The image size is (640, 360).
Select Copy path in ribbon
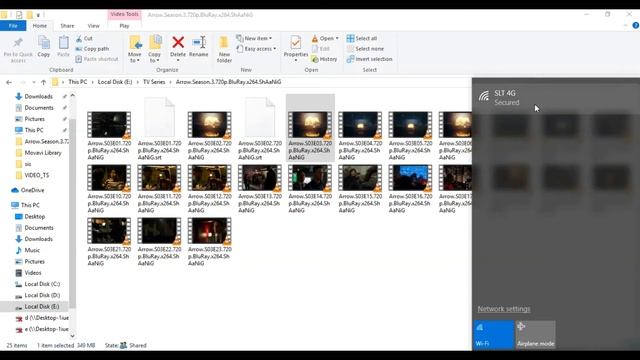(92, 49)
